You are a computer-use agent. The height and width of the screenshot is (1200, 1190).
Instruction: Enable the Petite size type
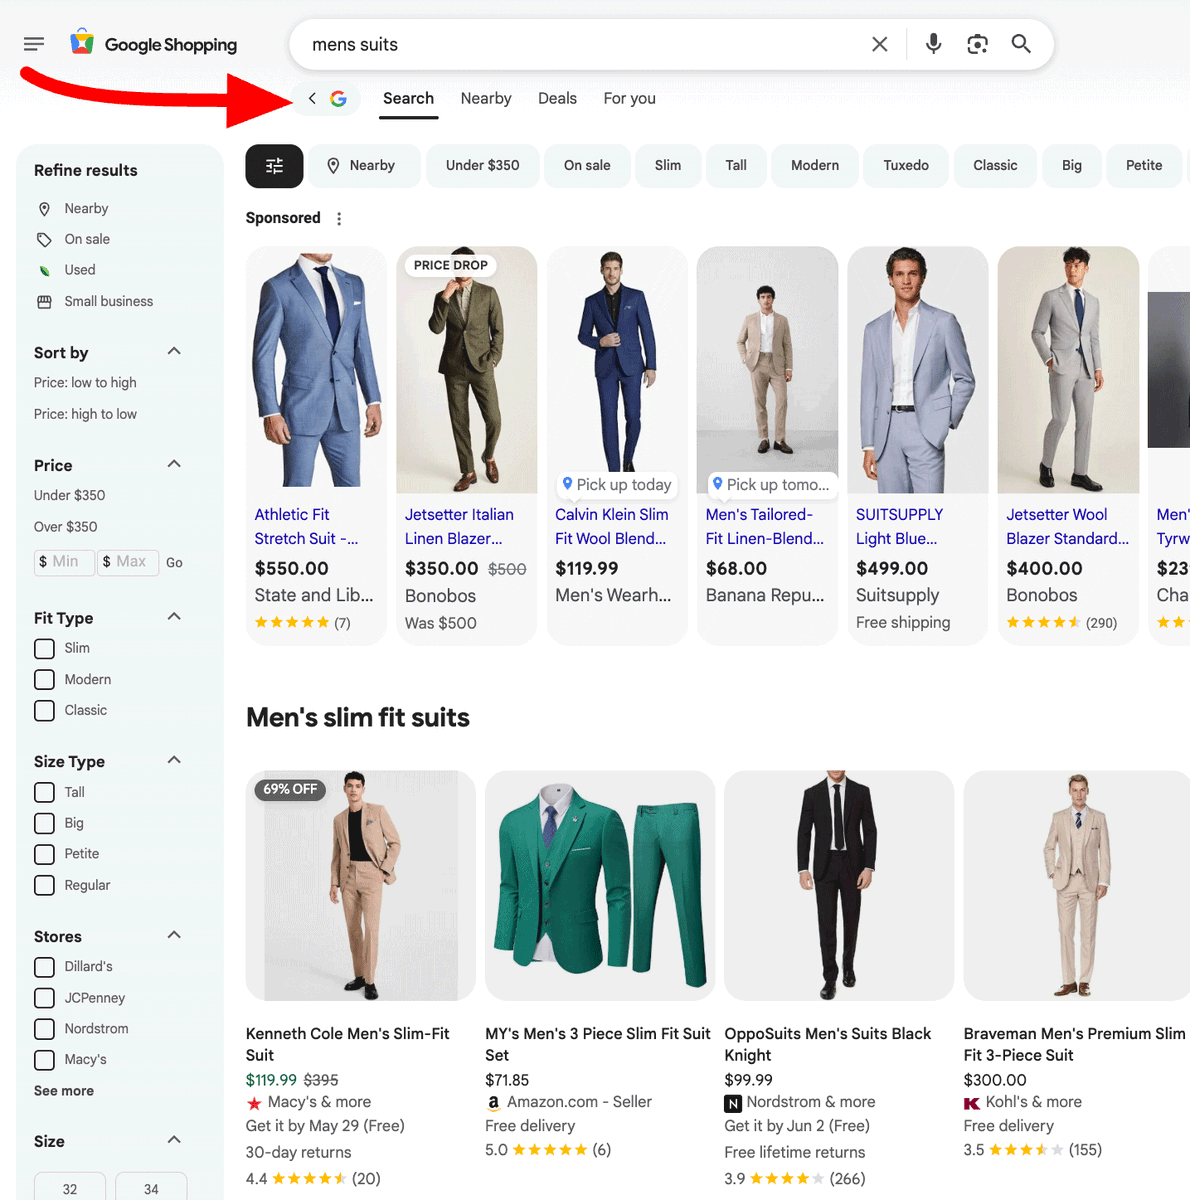(x=44, y=855)
